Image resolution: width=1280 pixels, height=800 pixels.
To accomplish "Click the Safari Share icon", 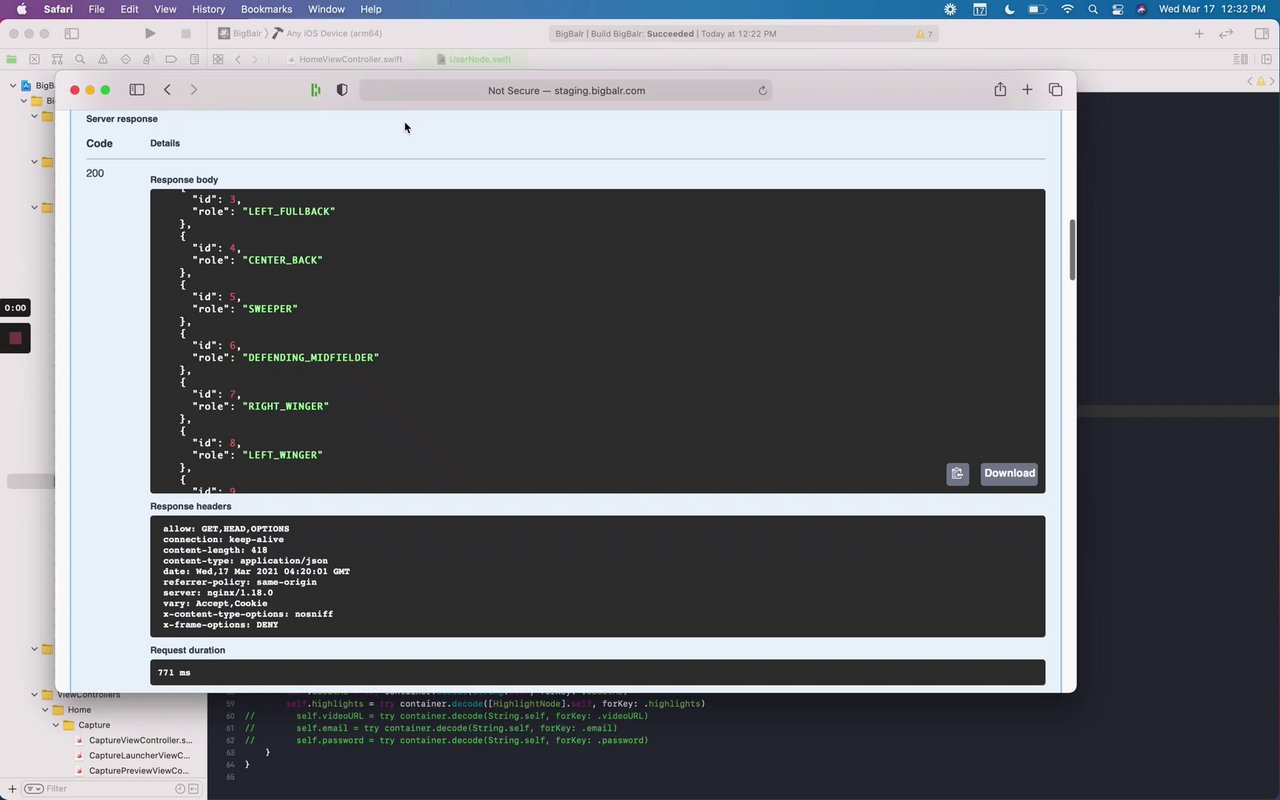I will point(1000,90).
